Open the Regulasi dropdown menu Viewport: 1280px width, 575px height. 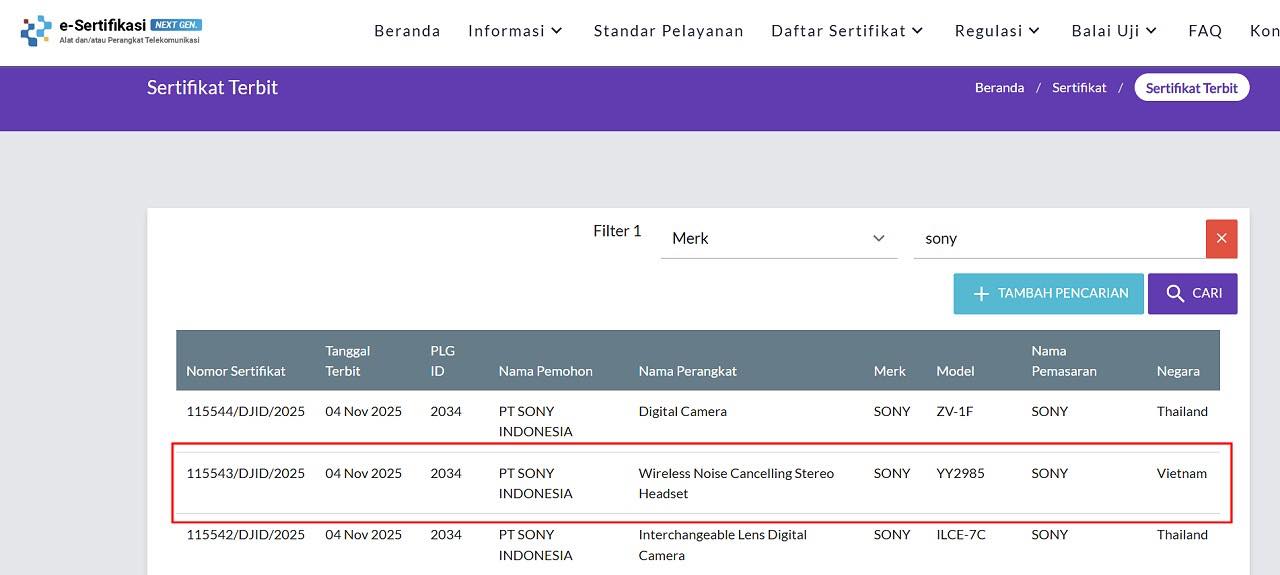pyautogui.click(x=997, y=31)
